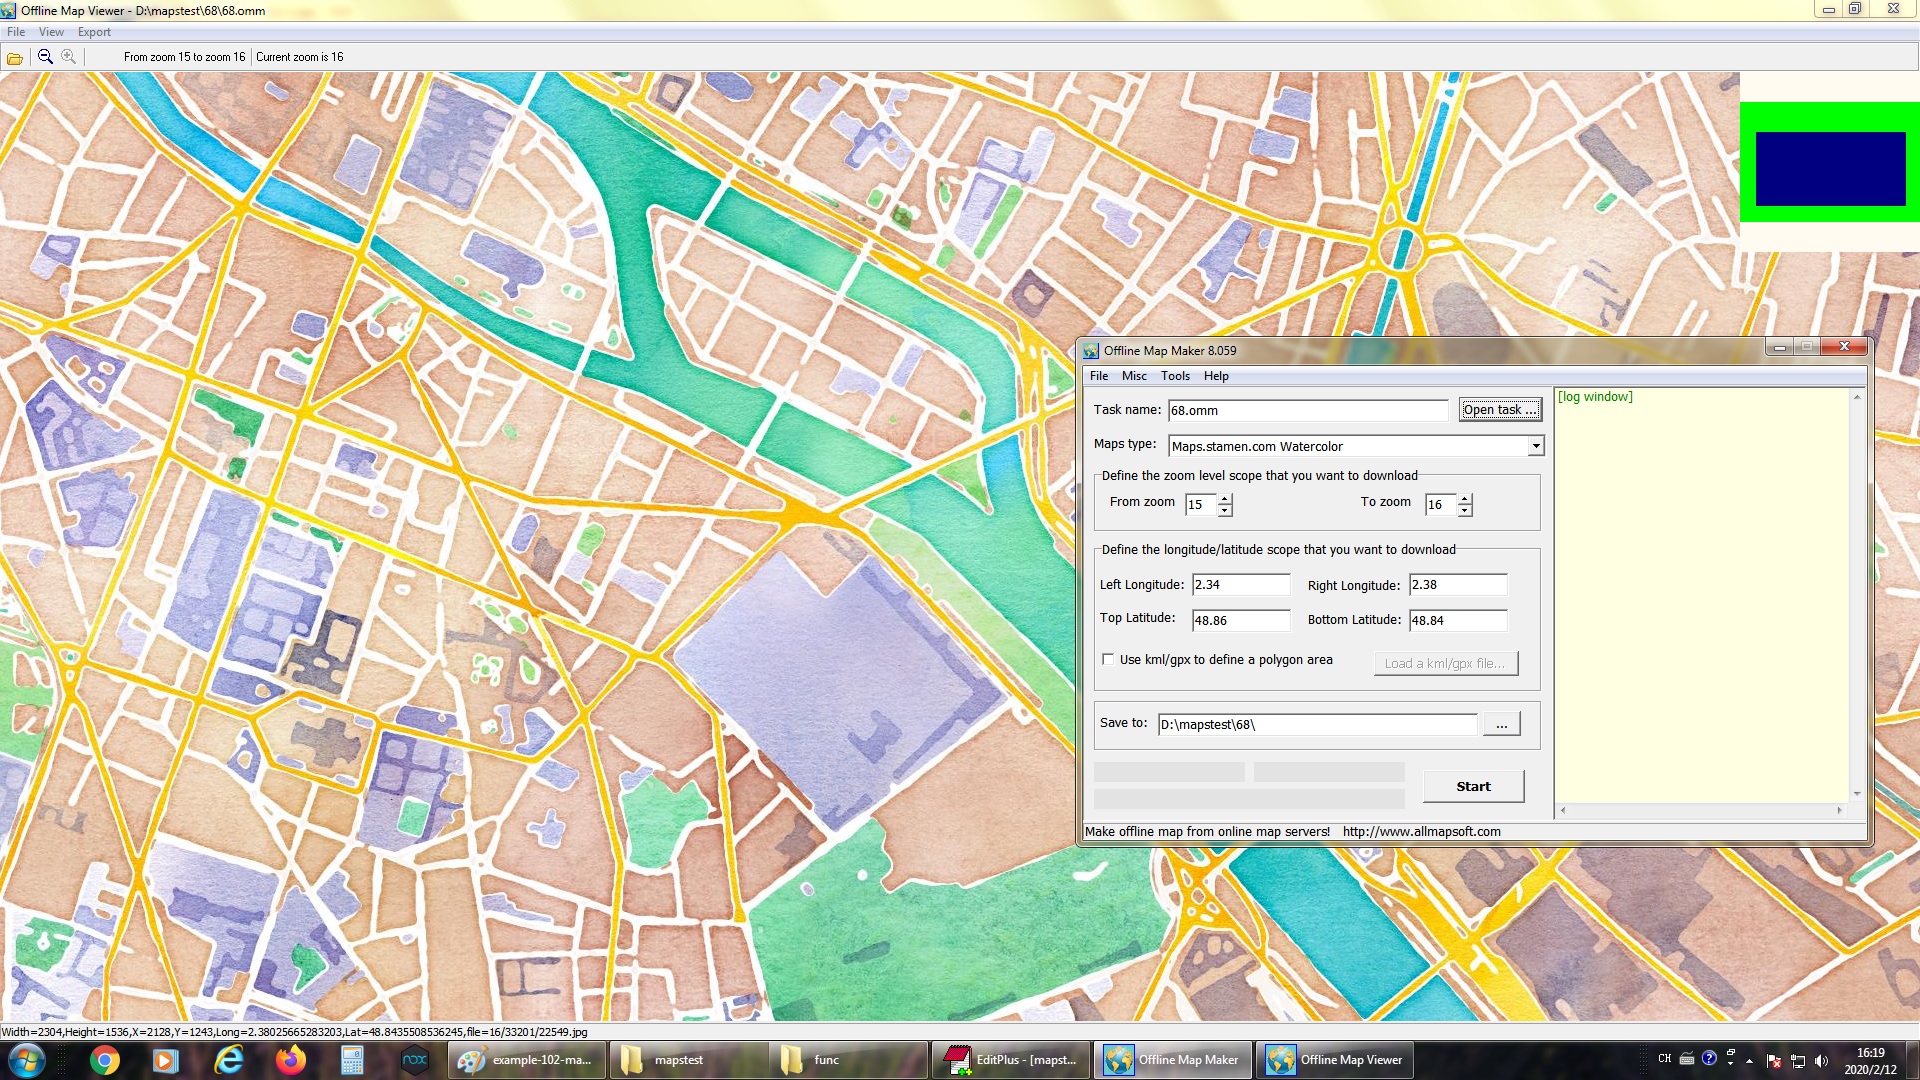The image size is (1920, 1080).
Task: Open the Nox app taskbar icon
Action: pyautogui.click(x=414, y=1060)
